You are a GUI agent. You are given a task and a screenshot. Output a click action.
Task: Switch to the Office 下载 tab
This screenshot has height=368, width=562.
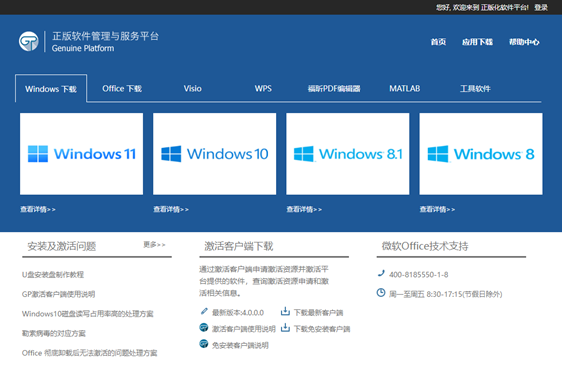point(122,89)
